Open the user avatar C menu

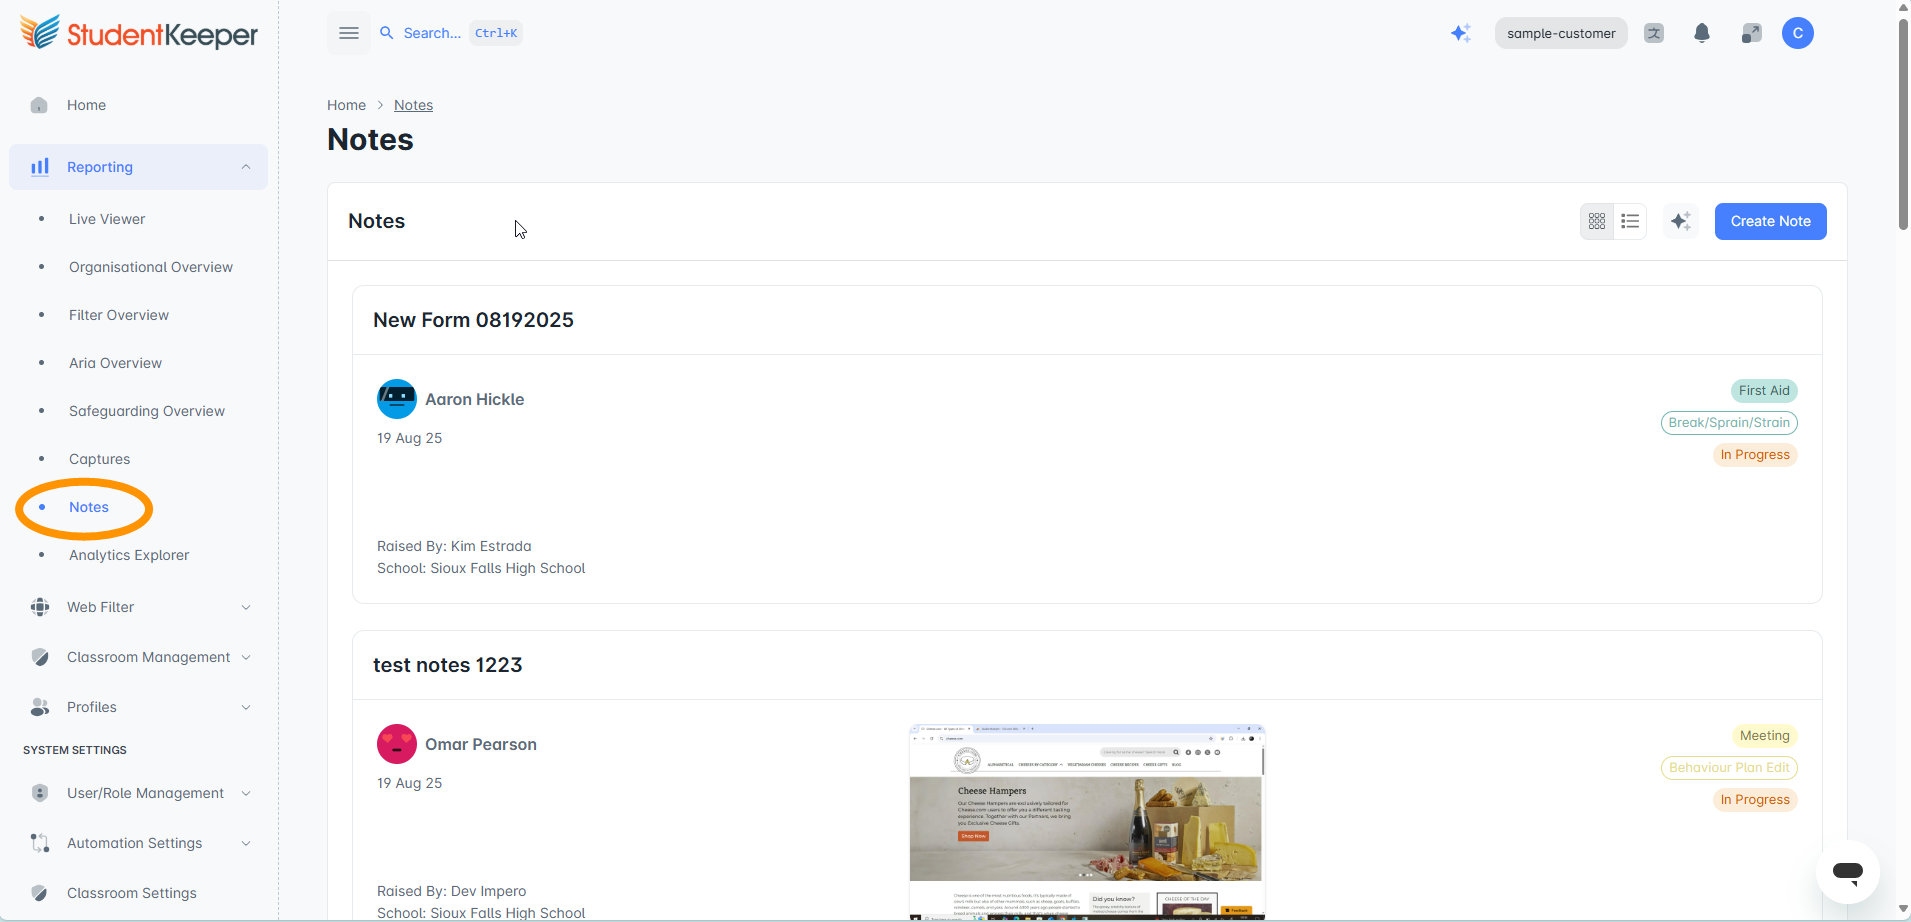pos(1798,33)
